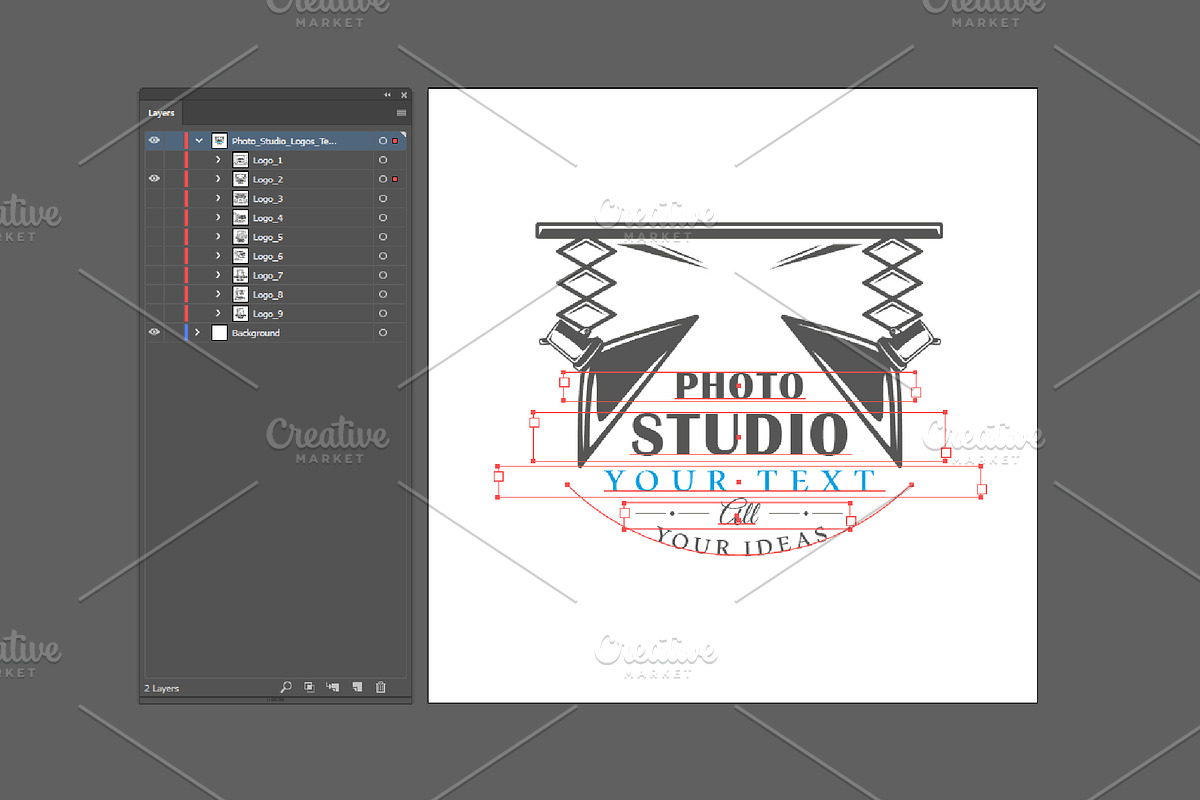This screenshot has width=1200, height=800.
Task: Close the Layers panel
Action: pos(404,95)
